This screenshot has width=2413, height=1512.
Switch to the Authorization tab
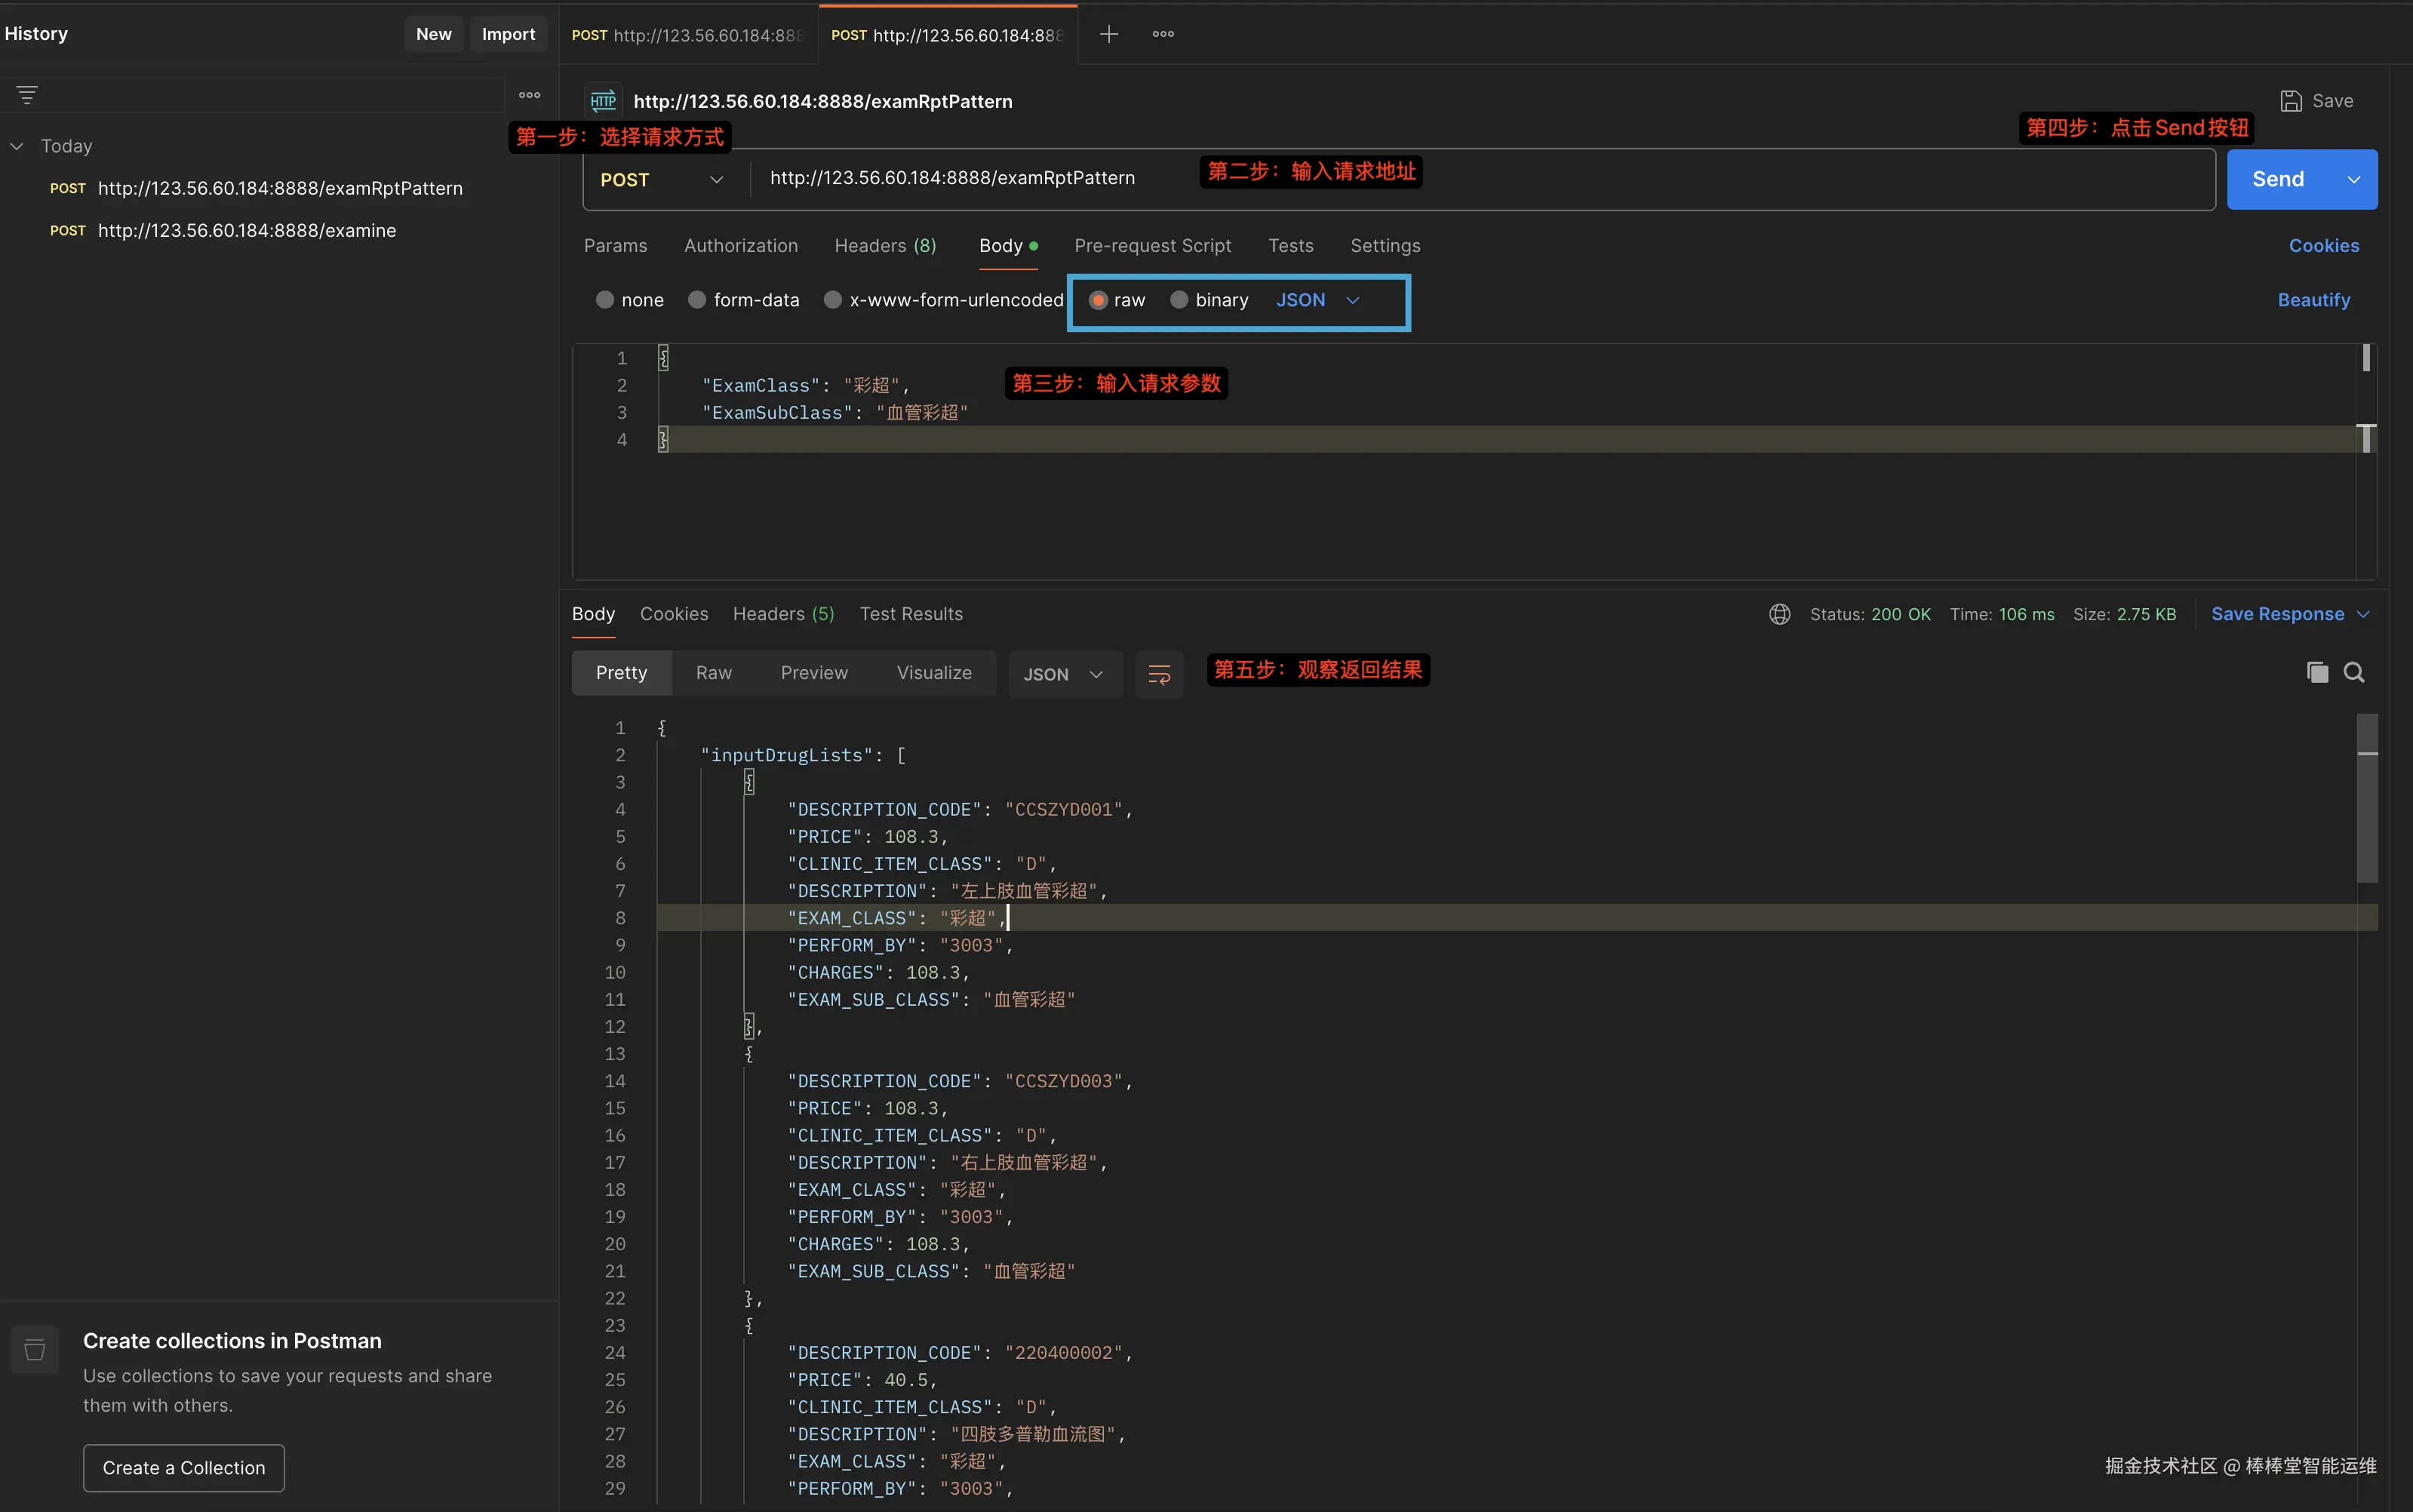point(740,246)
